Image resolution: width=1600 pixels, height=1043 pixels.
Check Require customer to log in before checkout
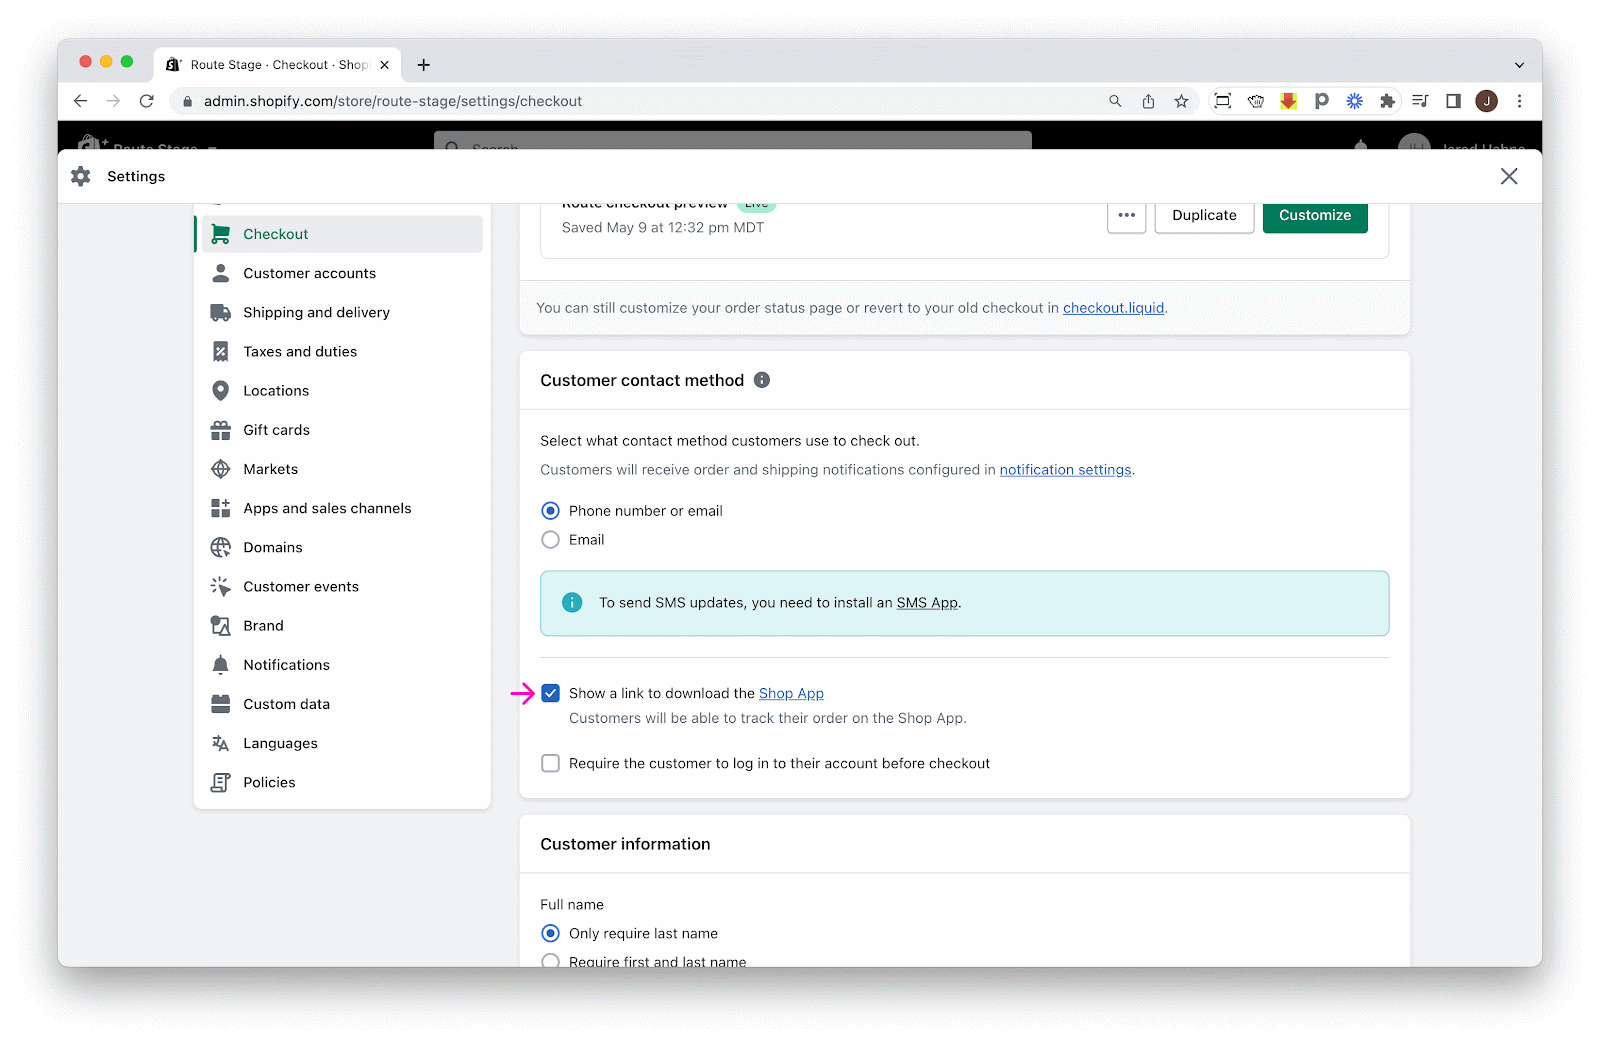pyautogui.click(x=550, y=763)
